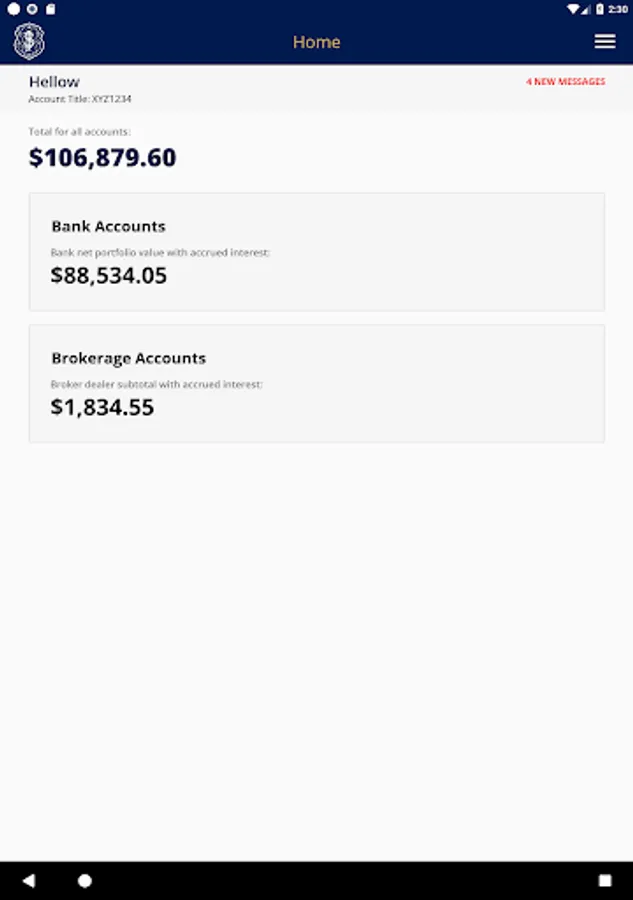Open the 4 NEW MESSAGES link
The height and width of the screenshot is (900, 633).
(x=565, y=82)
